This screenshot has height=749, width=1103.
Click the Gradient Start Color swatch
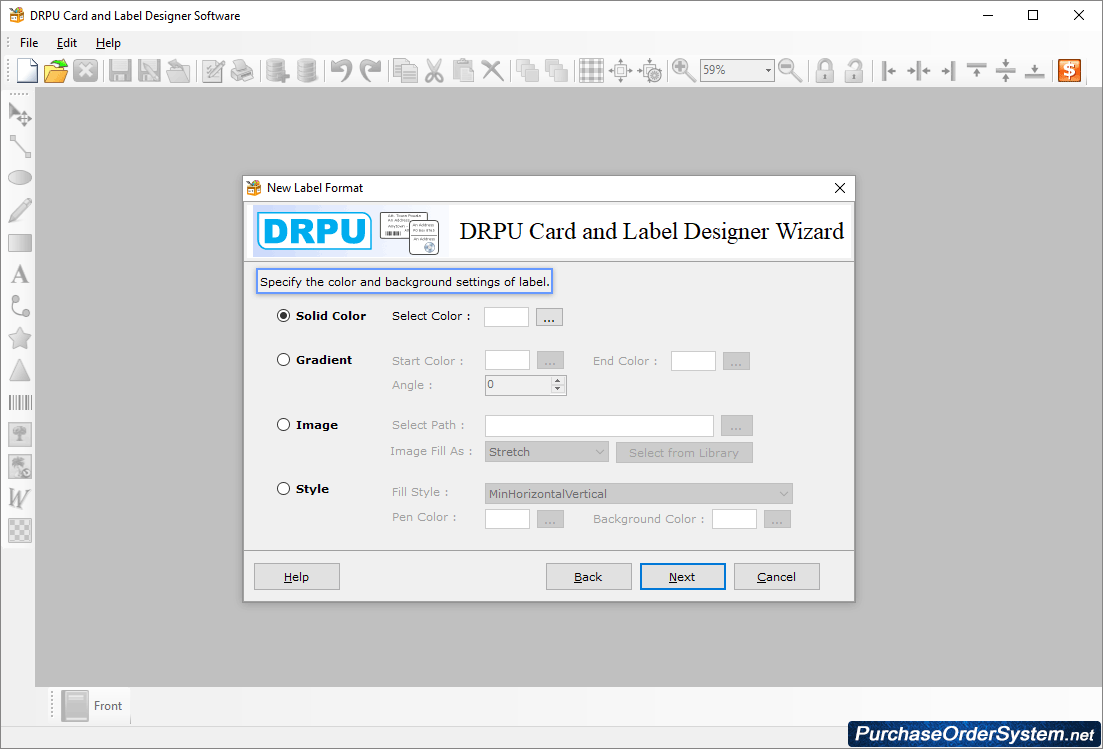click(507, 360)
